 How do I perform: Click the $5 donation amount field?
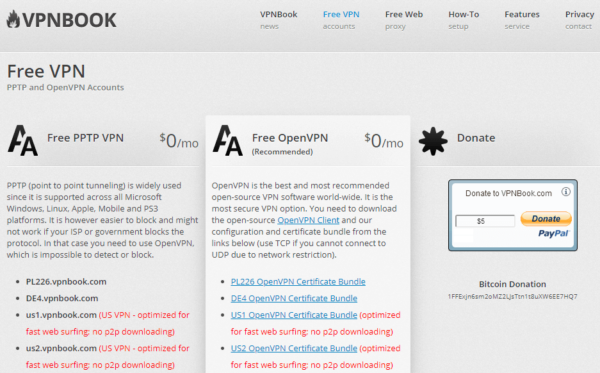point(485,221)
